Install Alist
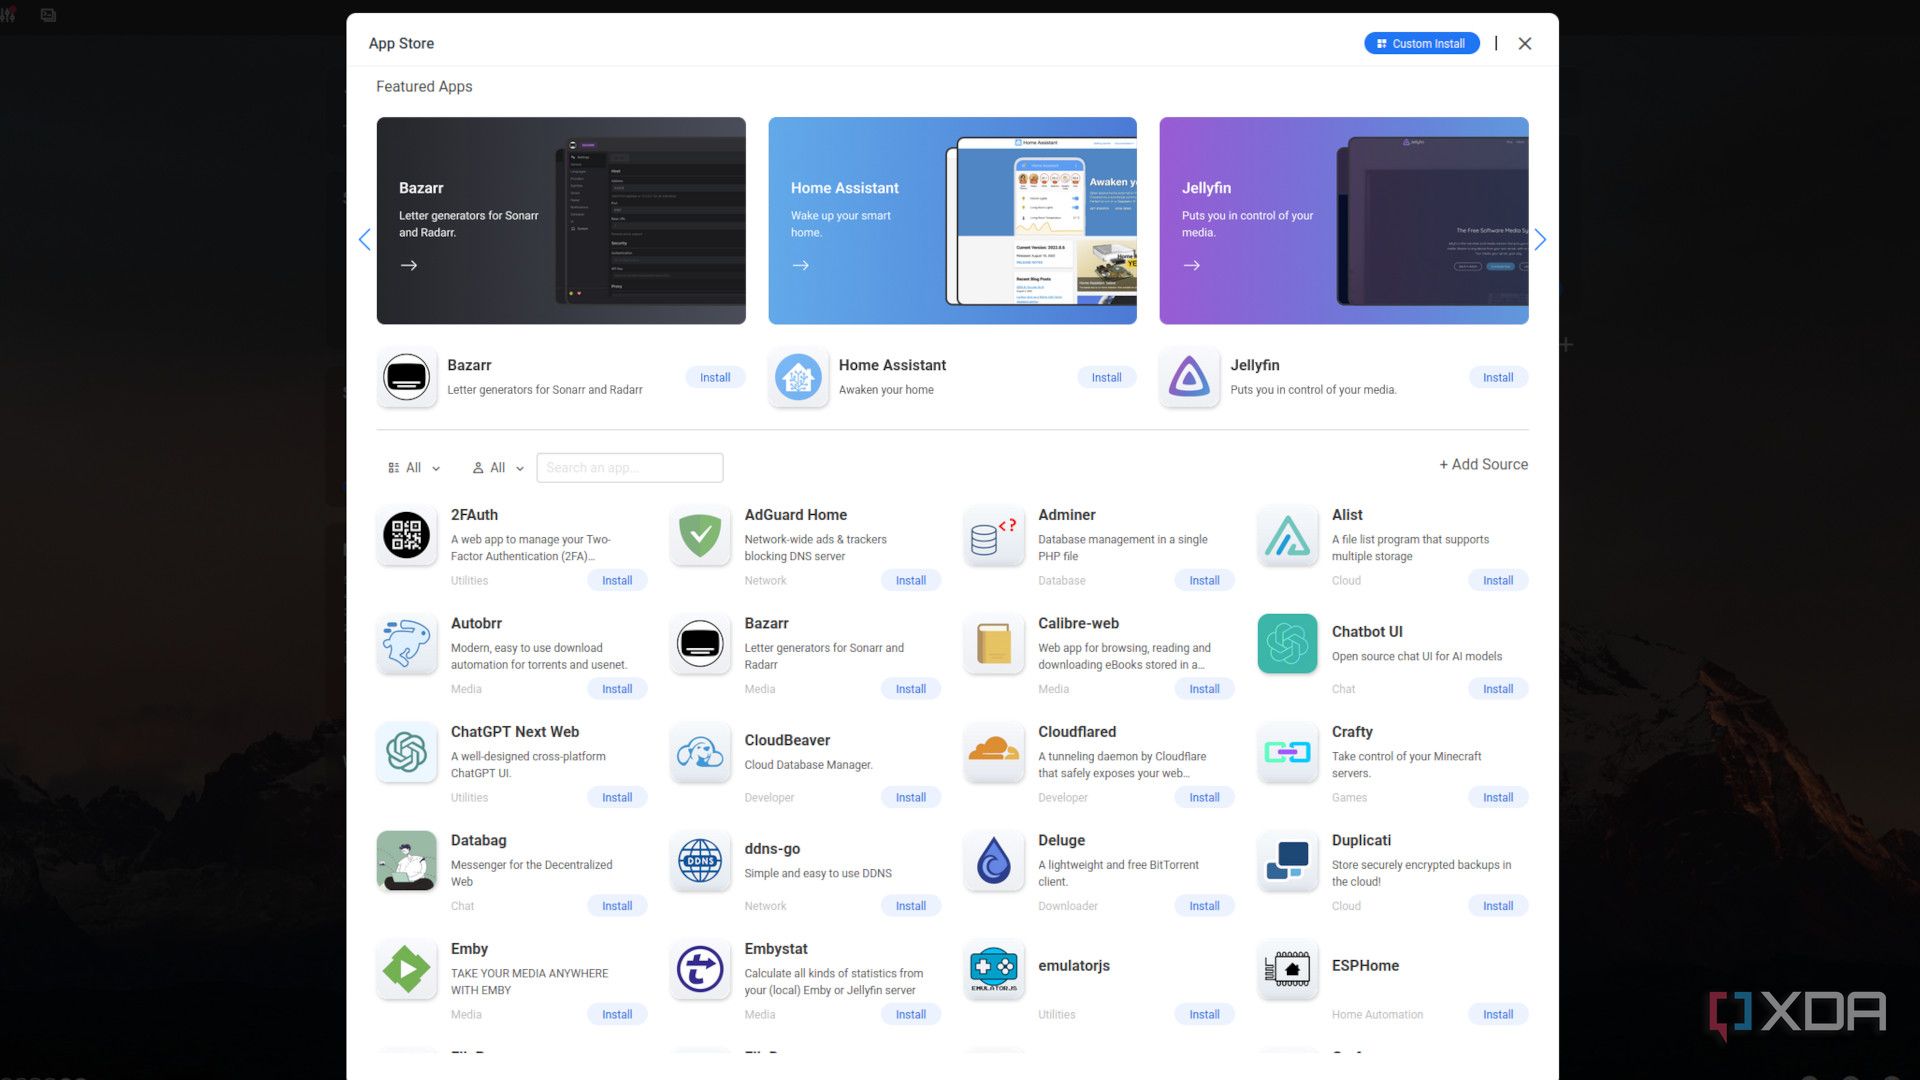The image size is (1920, 1080). [x=1498, y=581]
